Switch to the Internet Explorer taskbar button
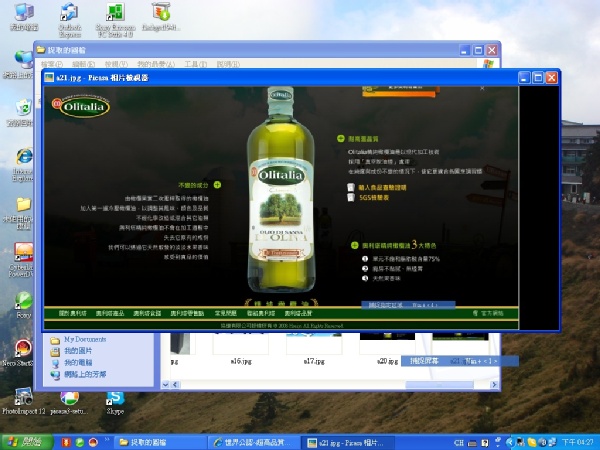The image size is (600, 450). click(x=254, y=443)
